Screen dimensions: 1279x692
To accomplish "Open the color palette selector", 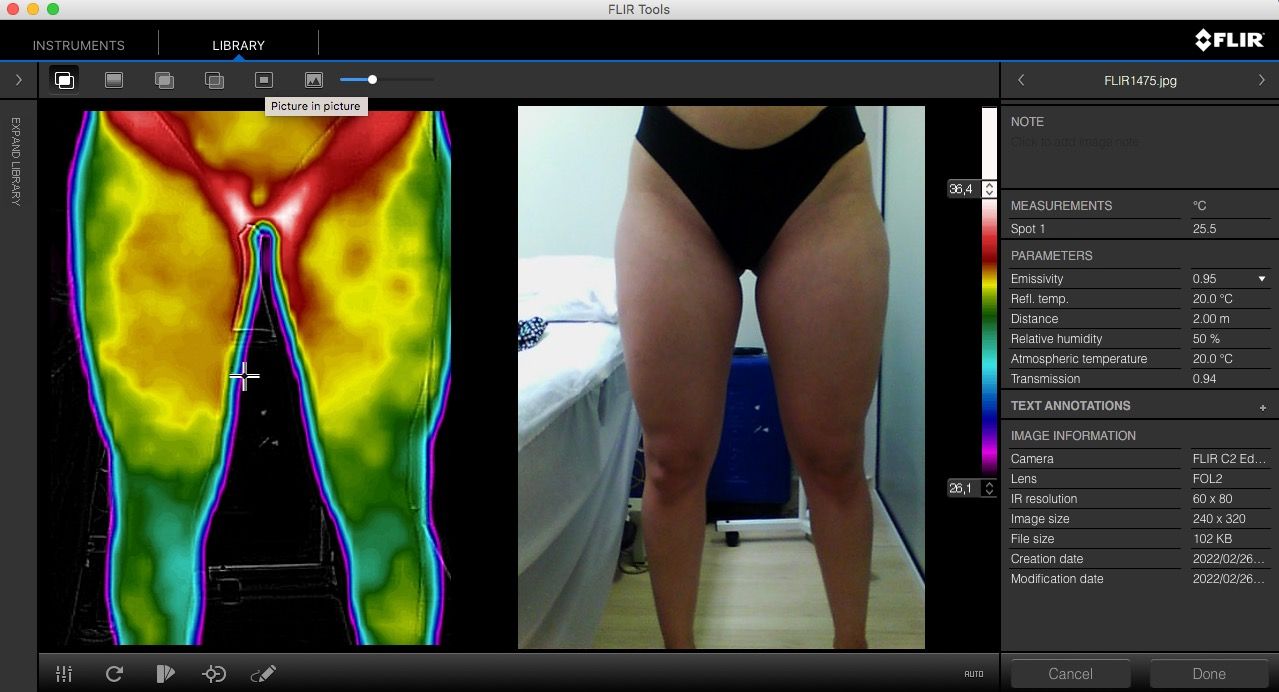I will pyautogui.click(x=165, y=674).
